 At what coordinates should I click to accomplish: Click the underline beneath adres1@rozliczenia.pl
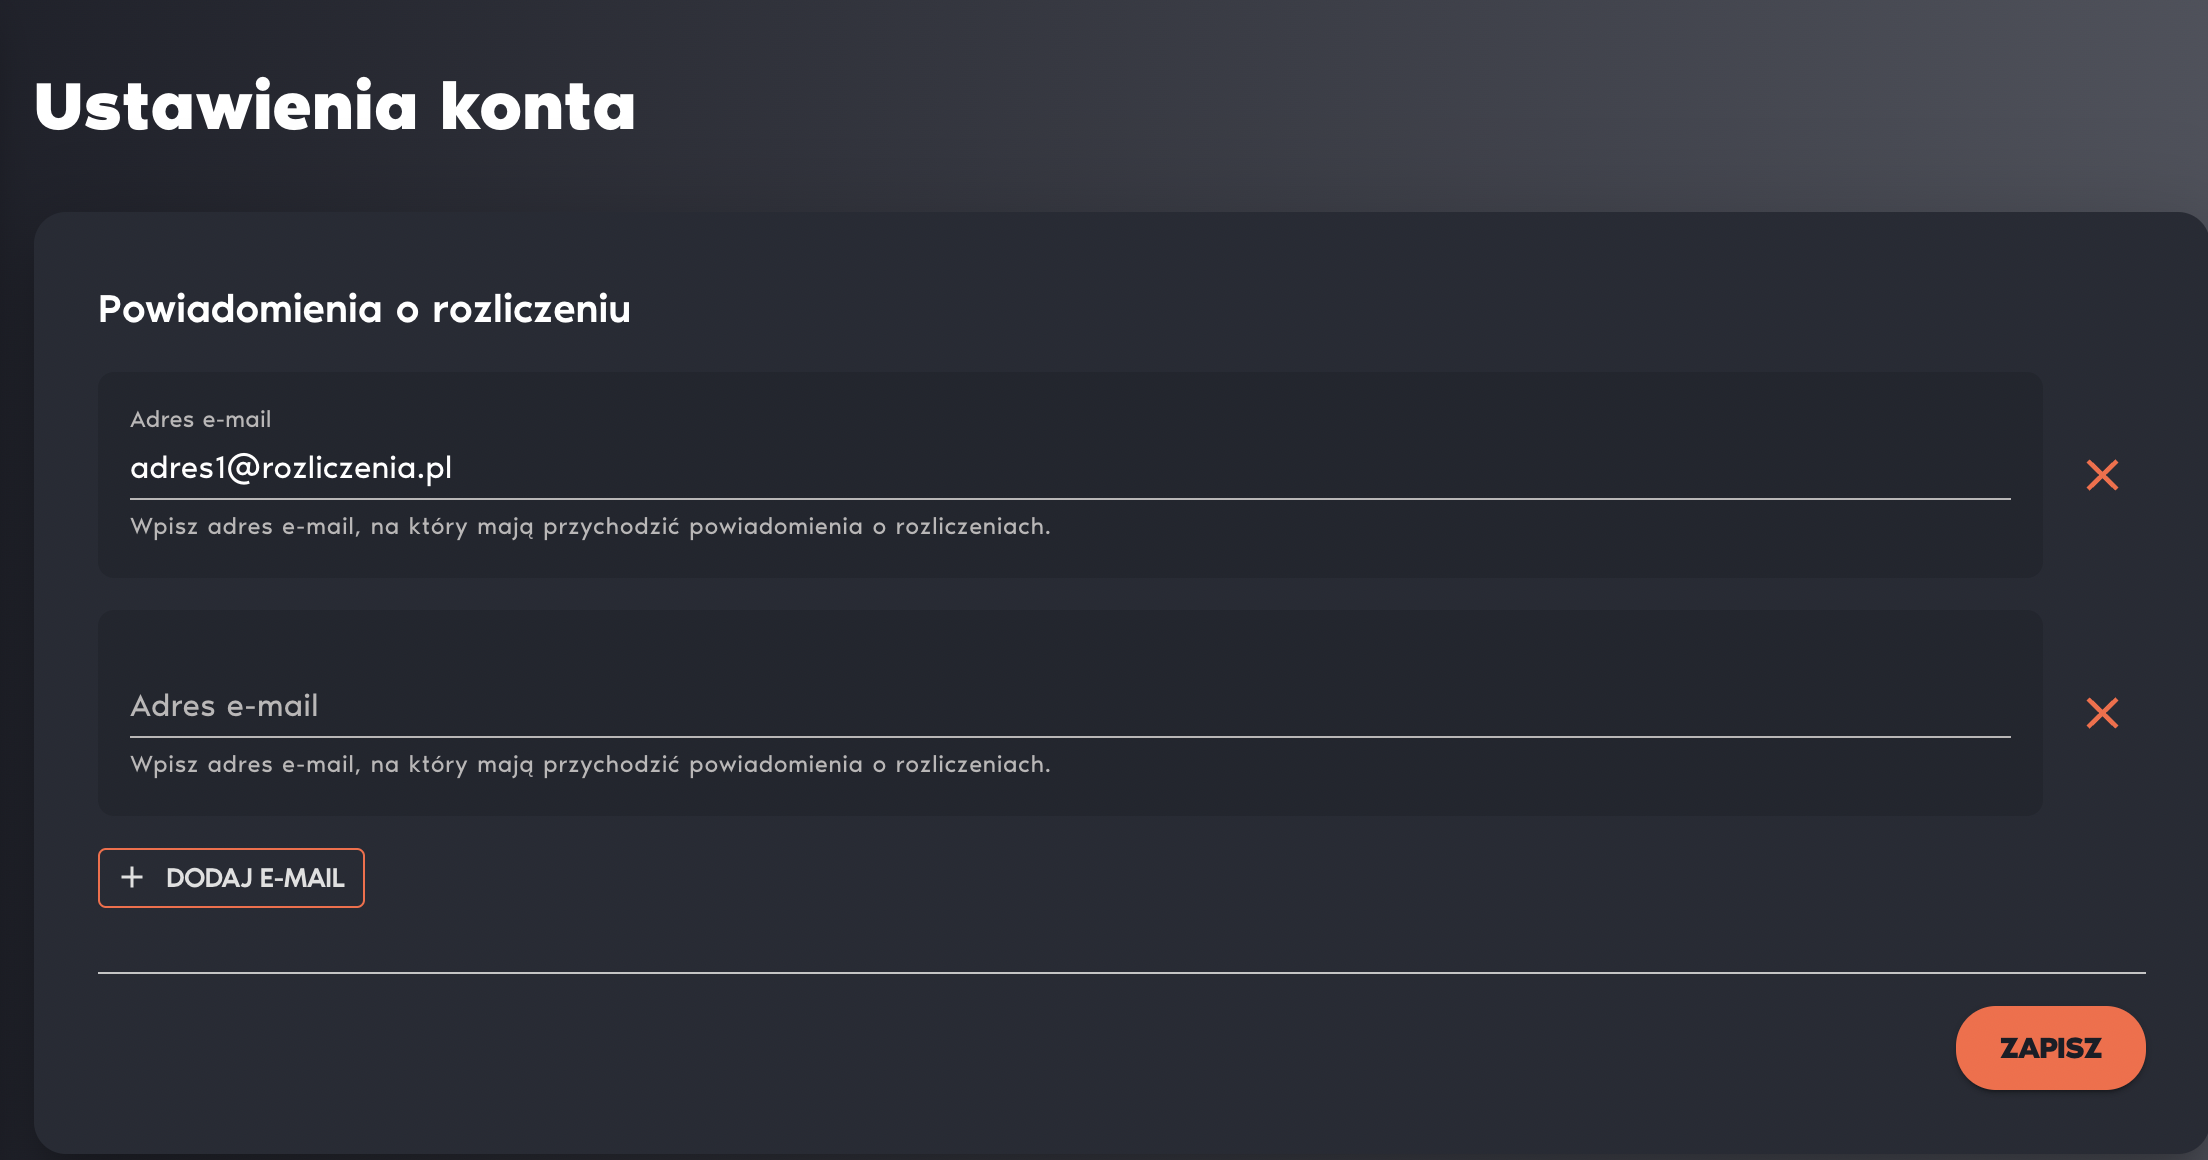tap(1070, 498)
